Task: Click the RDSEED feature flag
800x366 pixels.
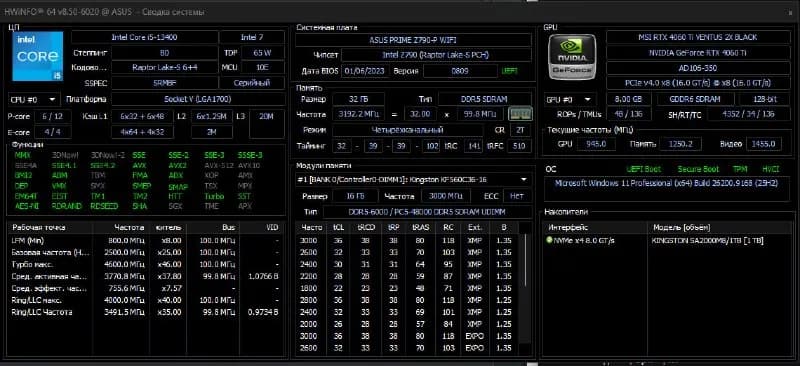Action: coord(104,206)
